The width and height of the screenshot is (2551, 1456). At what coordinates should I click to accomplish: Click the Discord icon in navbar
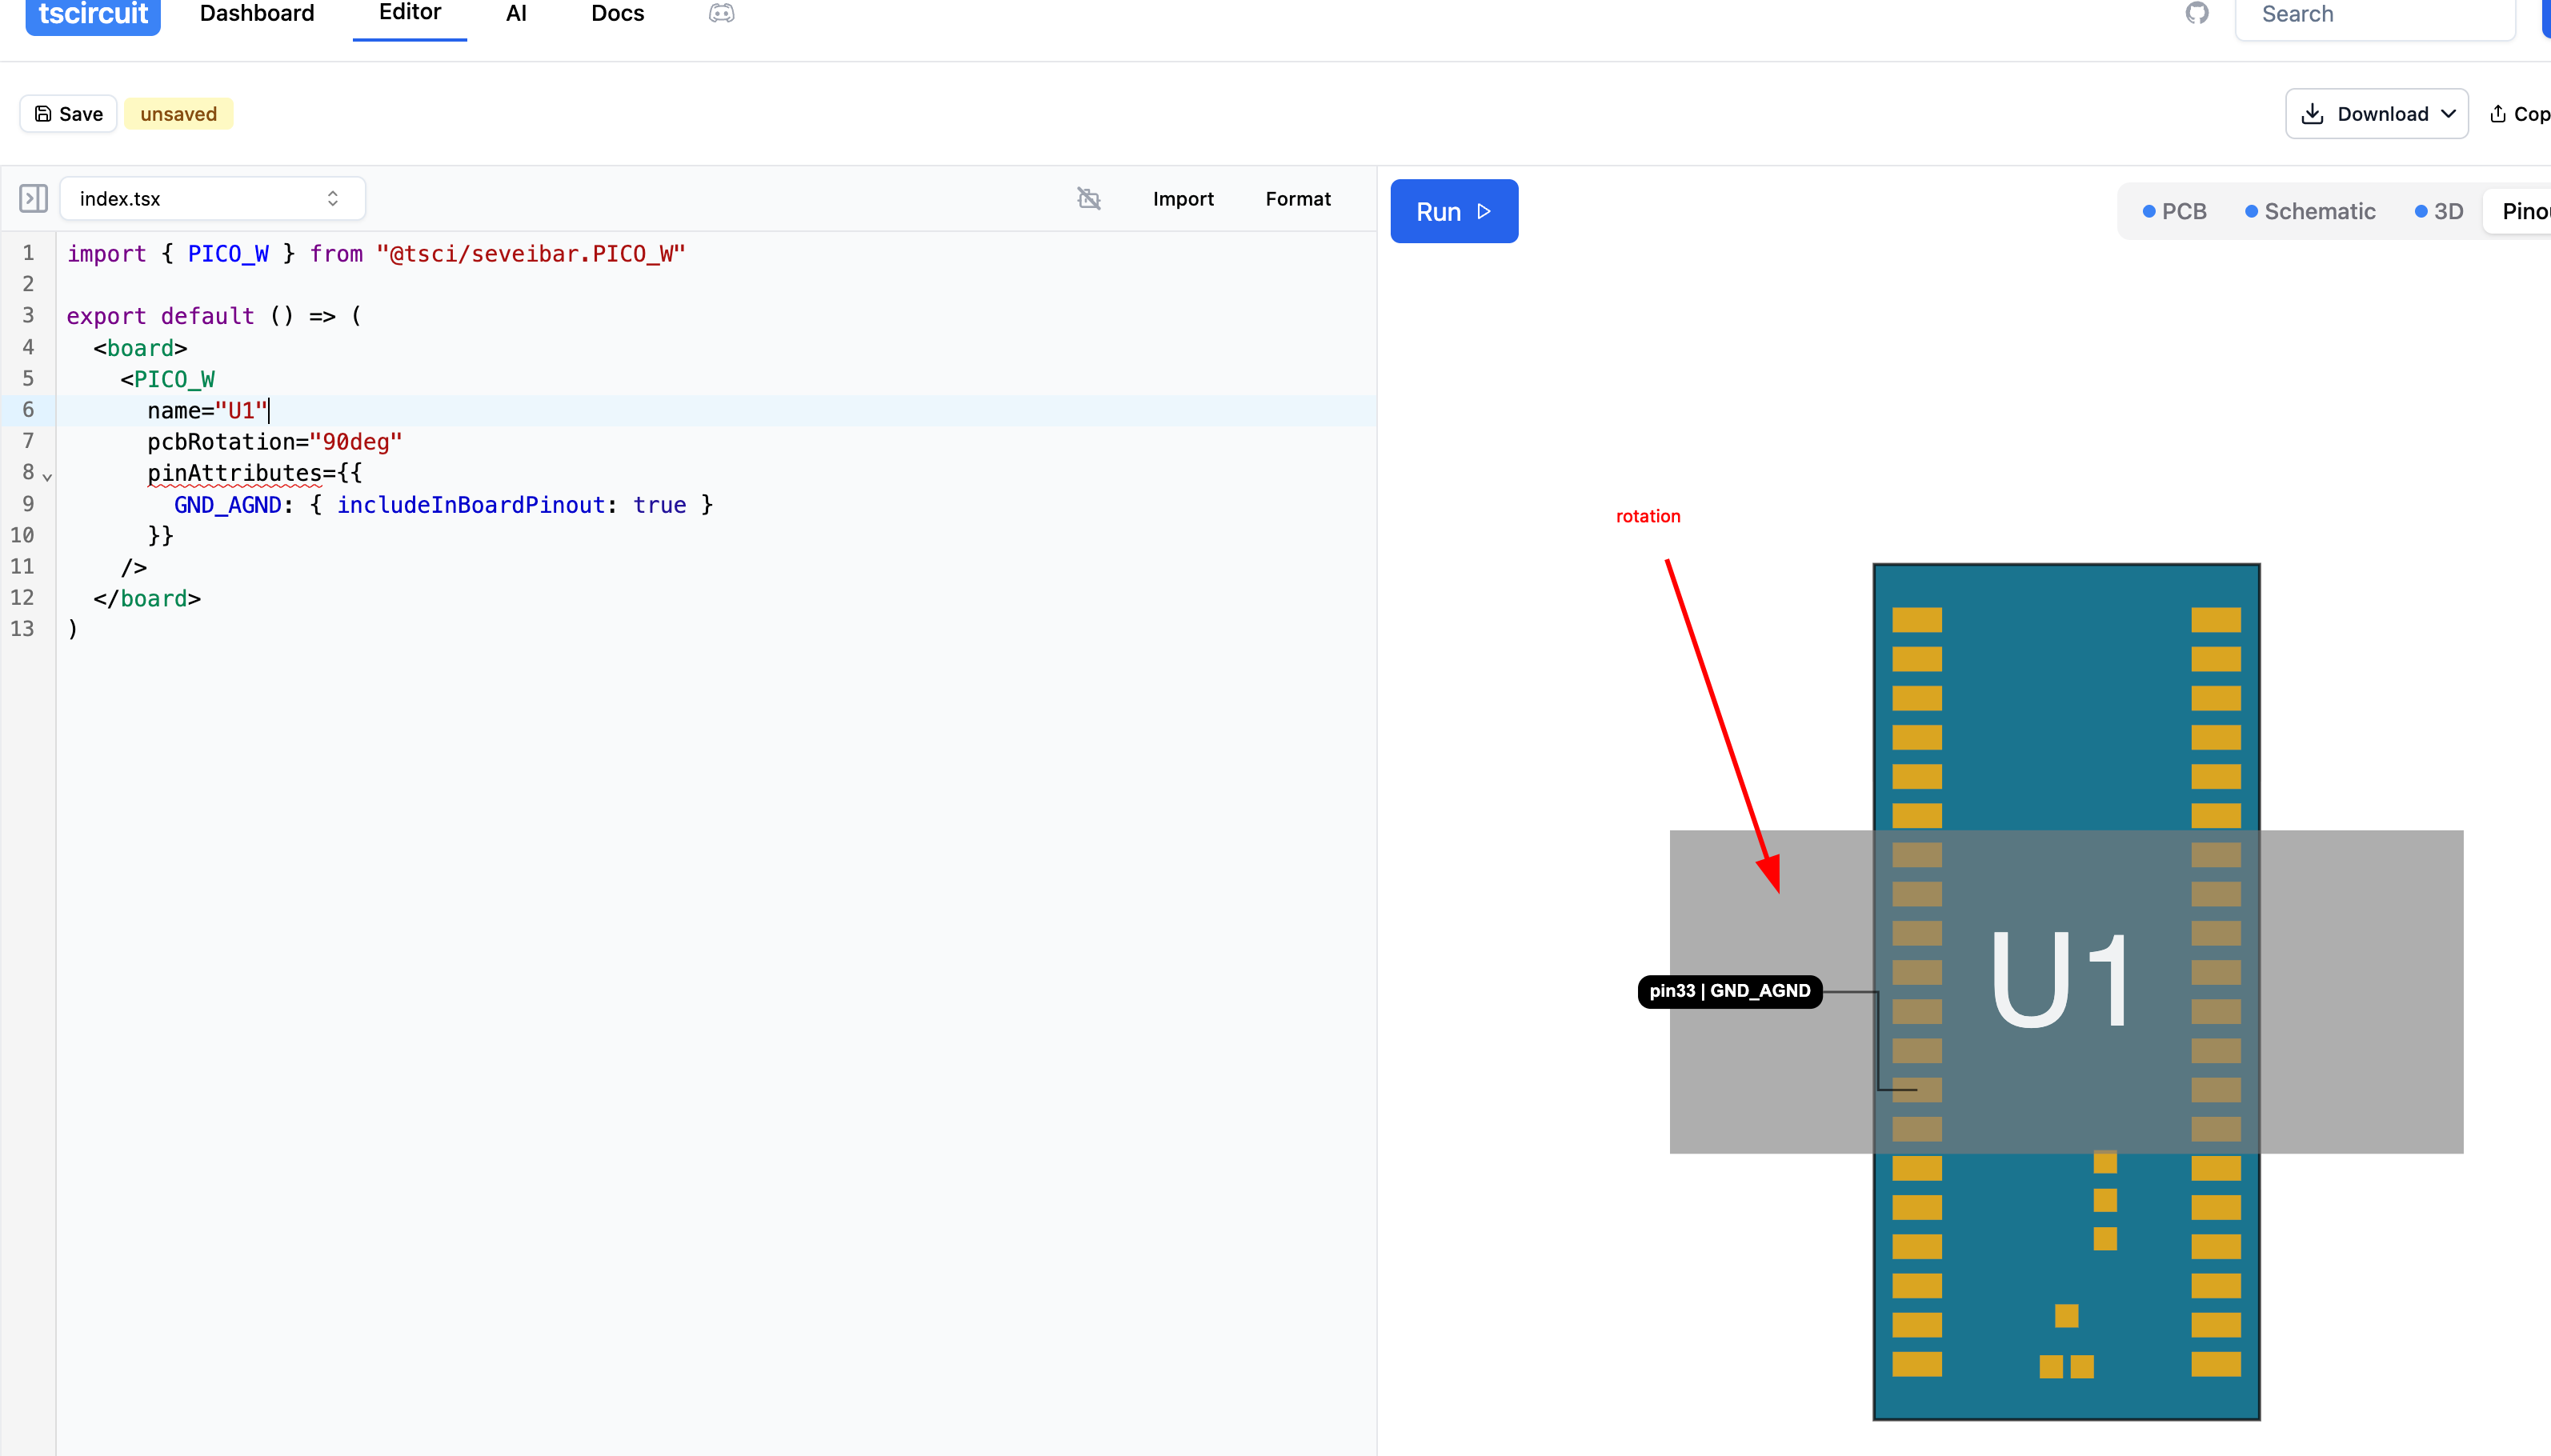tap(721, 13)
